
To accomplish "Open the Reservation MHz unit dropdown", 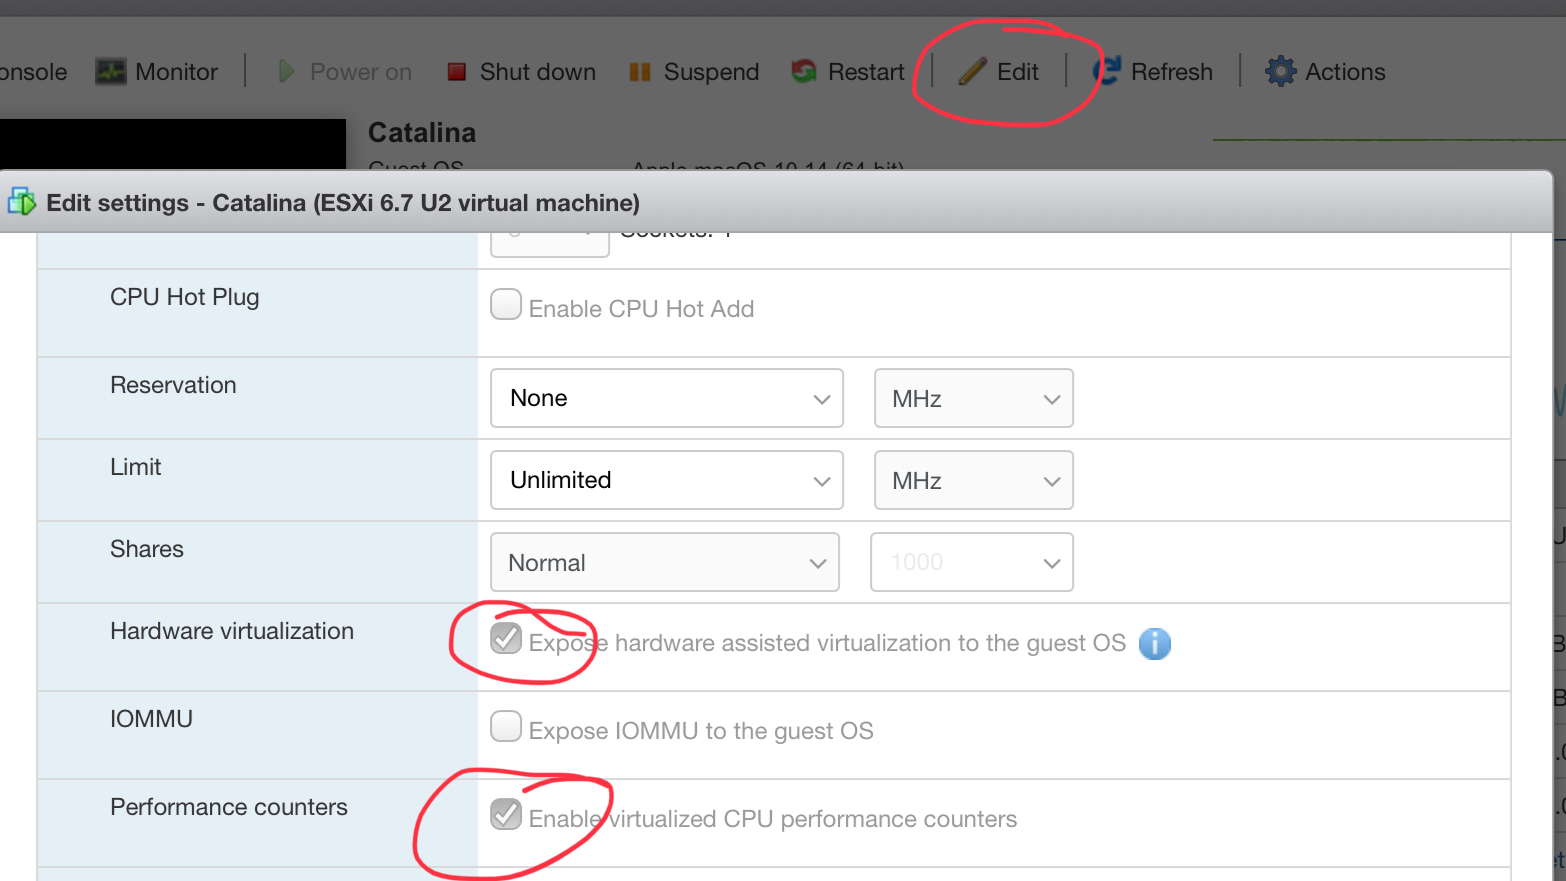I will (x=974, y=398).
